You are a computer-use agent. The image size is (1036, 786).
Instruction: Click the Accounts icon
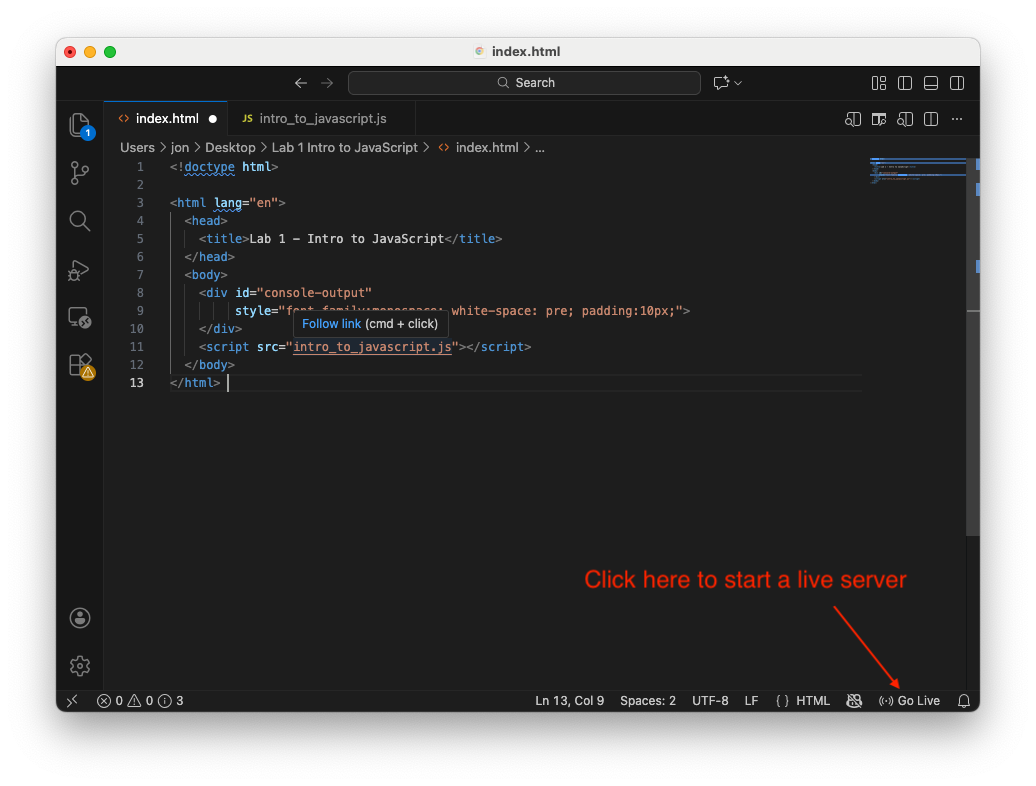(x=80, y=618)
